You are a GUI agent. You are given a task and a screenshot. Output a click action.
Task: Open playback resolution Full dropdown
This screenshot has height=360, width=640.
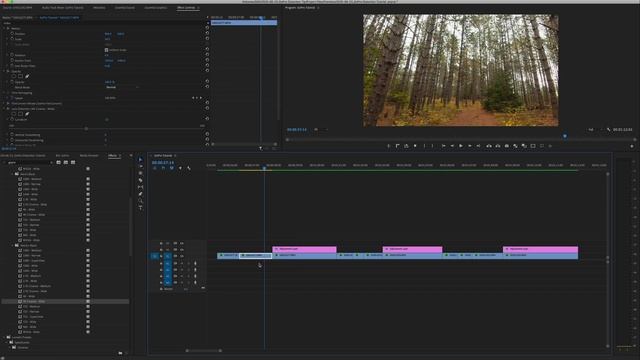coord(595,130)
